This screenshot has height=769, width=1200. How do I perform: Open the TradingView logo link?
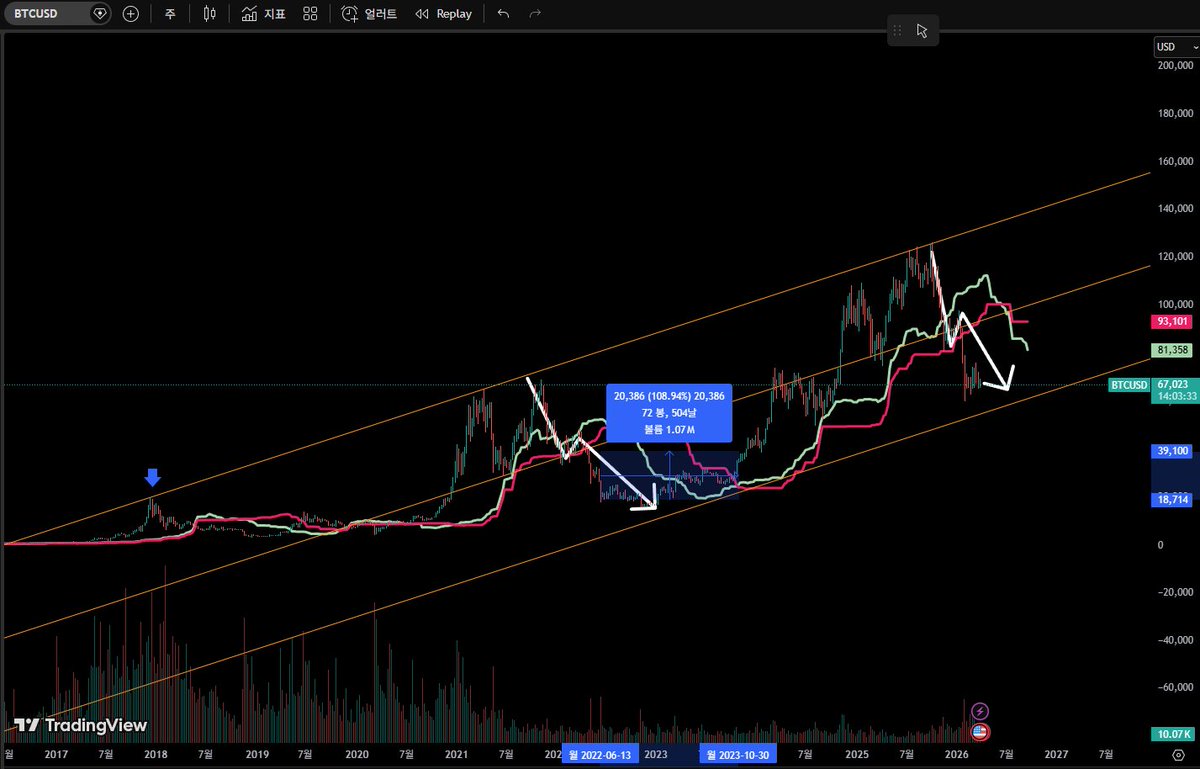[x=81, y=725]
